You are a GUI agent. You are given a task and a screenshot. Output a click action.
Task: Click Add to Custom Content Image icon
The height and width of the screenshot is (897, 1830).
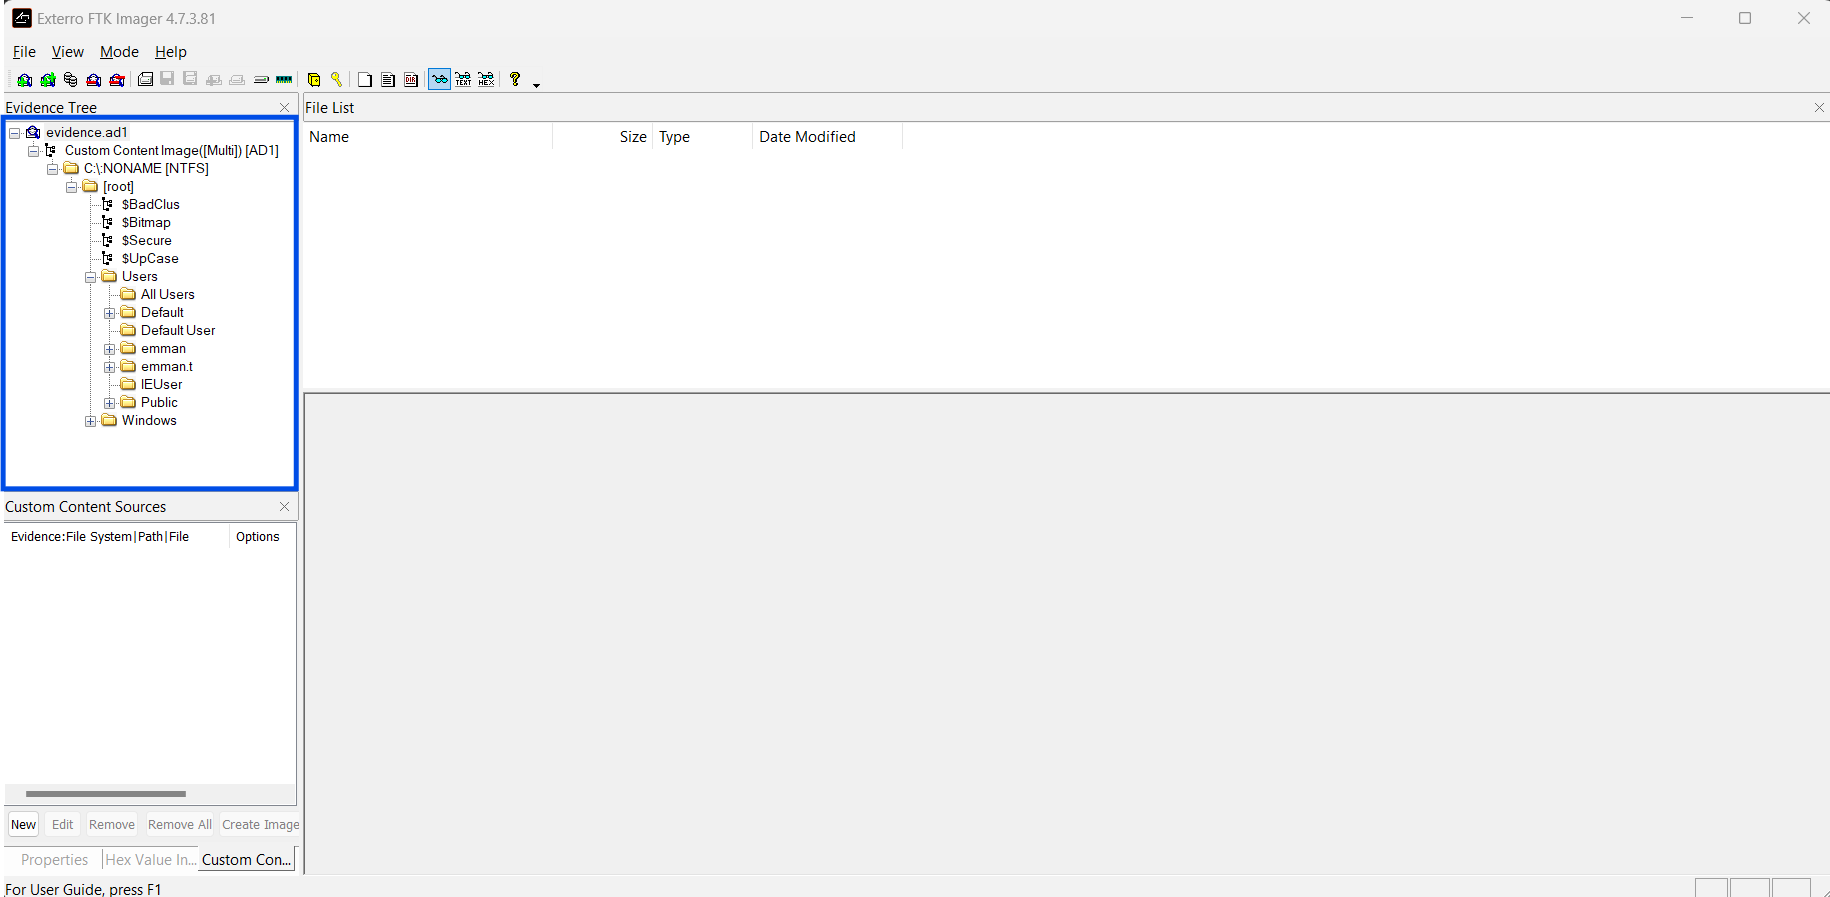tap(214, 80)
